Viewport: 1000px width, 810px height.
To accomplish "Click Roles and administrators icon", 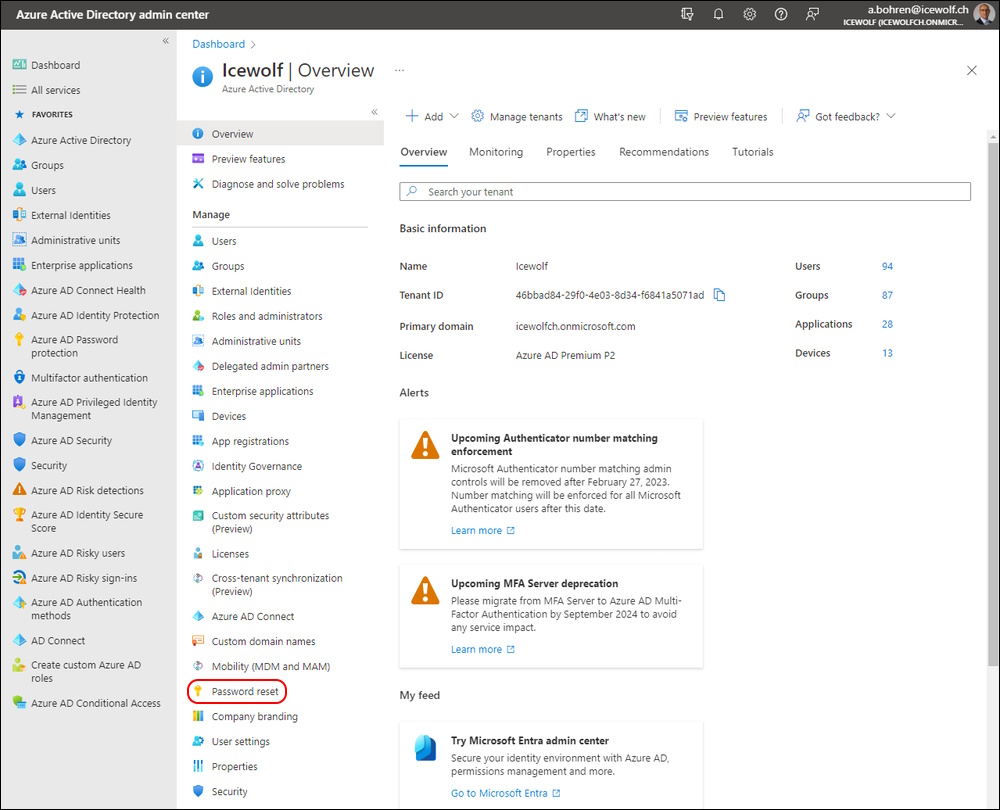I will [x=198, y=316].
